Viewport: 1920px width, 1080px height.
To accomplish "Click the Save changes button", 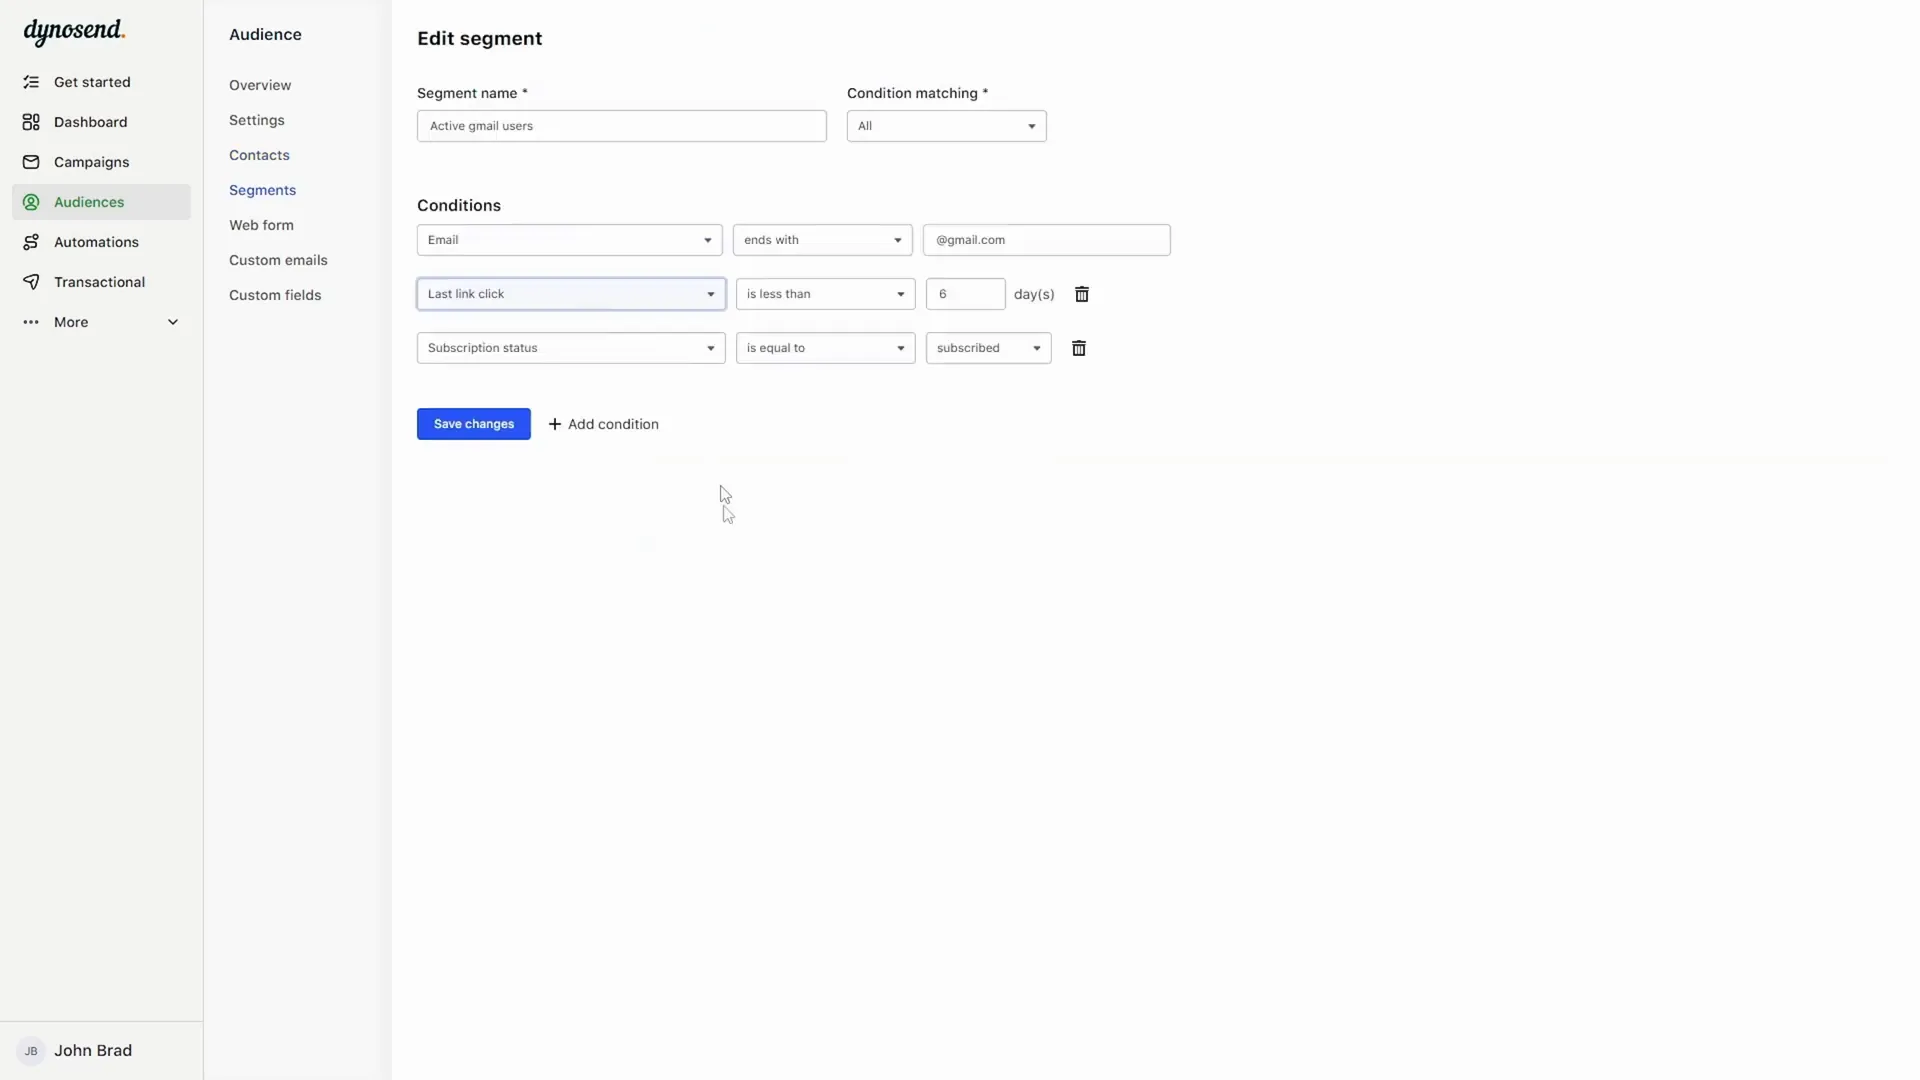I will [x=473, y=423].
